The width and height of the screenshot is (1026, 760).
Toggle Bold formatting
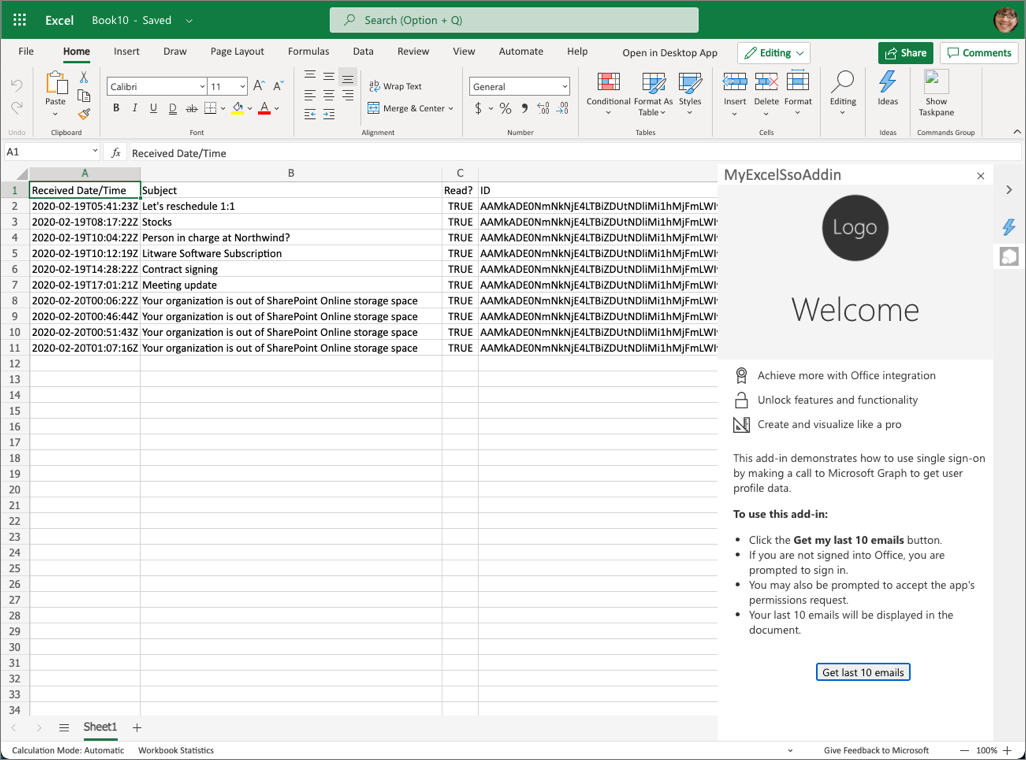pos(116,108)
